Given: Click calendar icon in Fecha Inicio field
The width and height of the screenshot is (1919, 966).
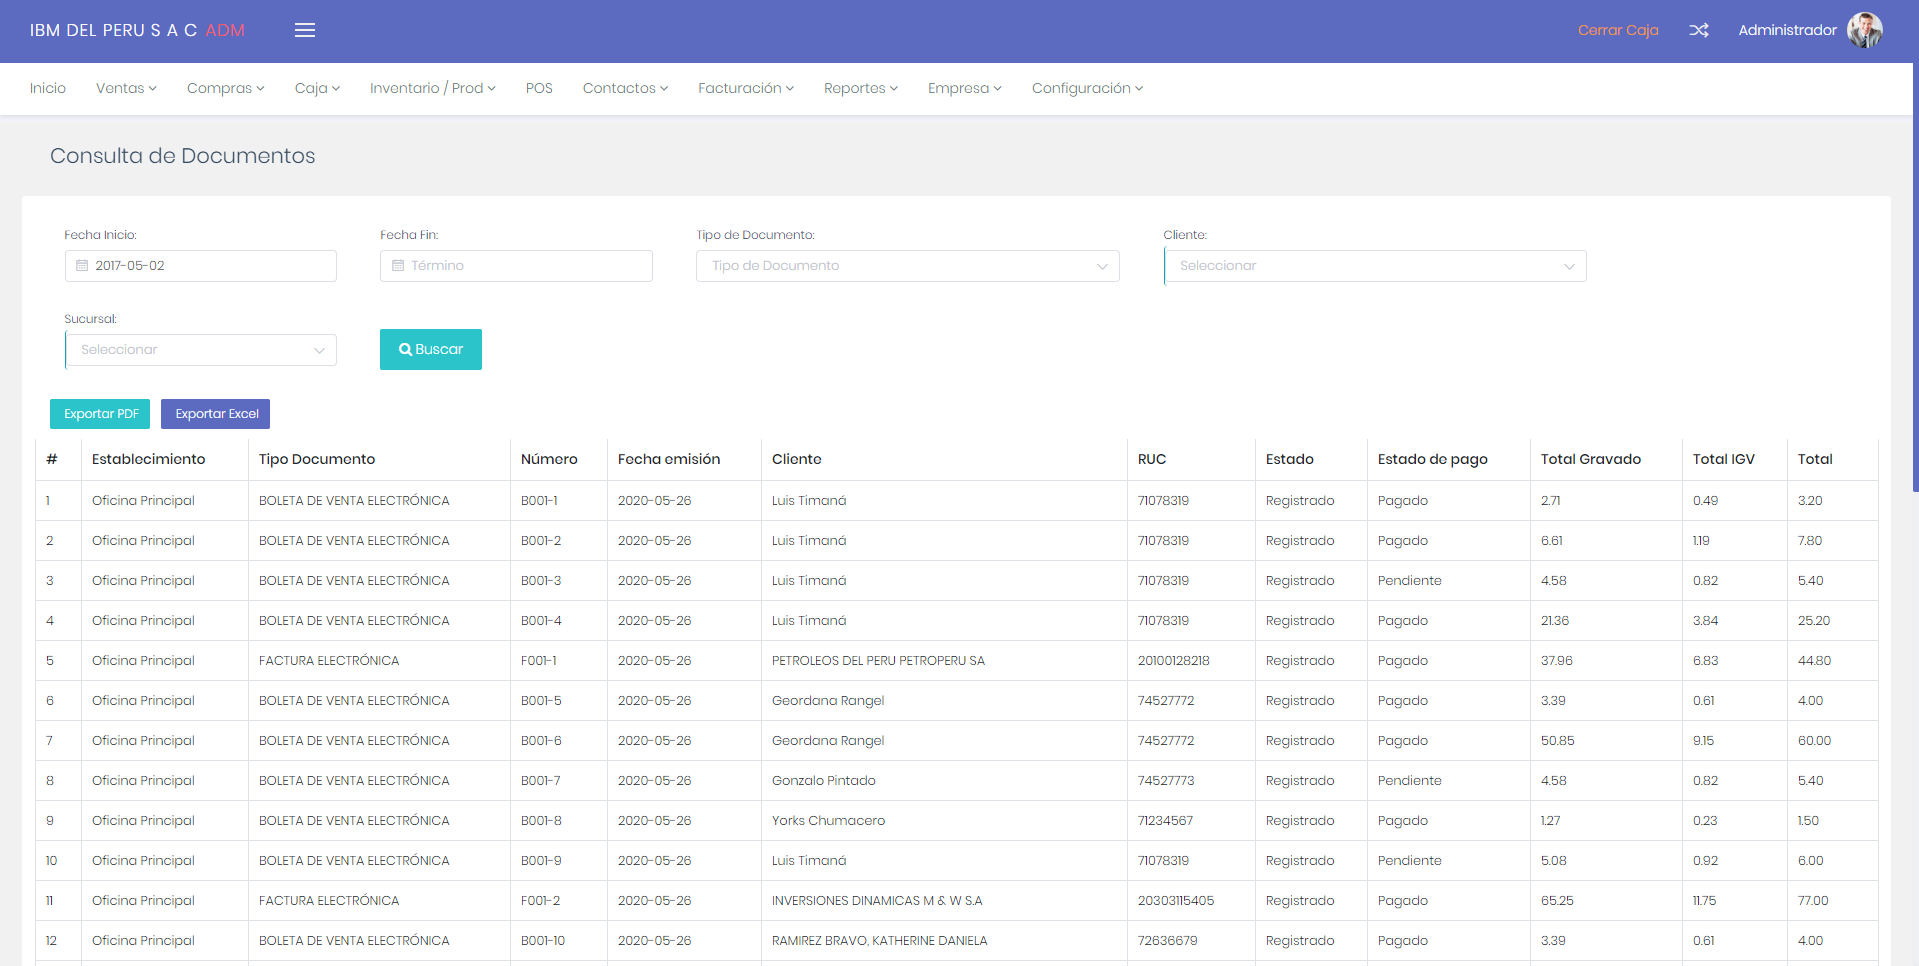Looking at the screenshot, I should pos(83,266).
